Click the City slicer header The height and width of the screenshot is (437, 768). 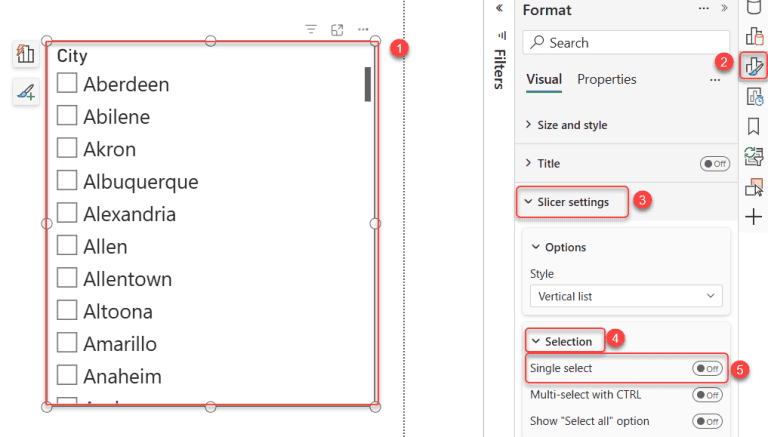point(72,56)
